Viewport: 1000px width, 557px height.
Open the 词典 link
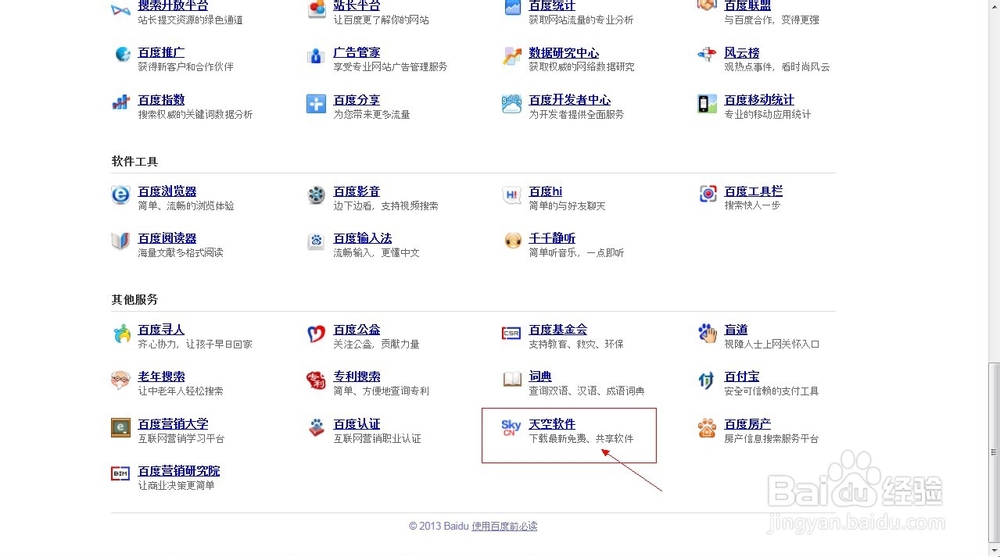point(540,376)
